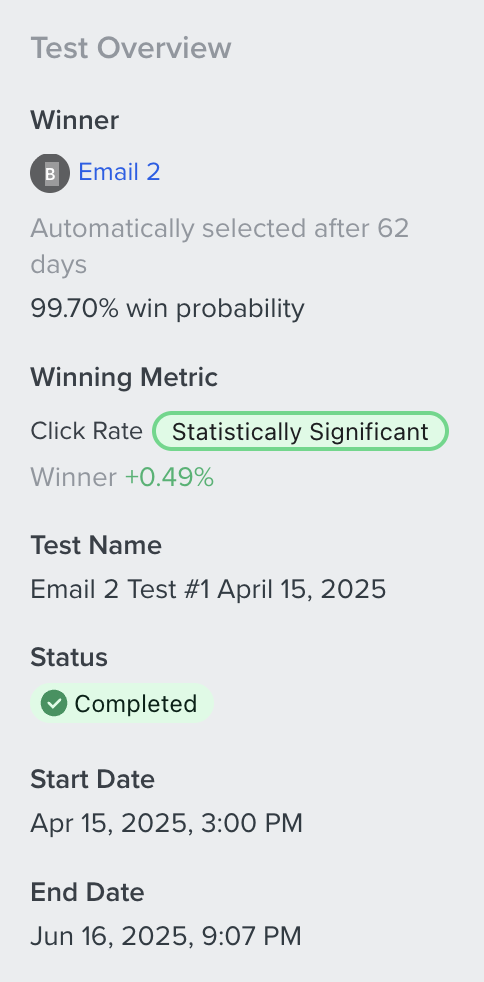Click the Test Overview heading
This screenshot has width=484, height=982.
coord(131,48)
